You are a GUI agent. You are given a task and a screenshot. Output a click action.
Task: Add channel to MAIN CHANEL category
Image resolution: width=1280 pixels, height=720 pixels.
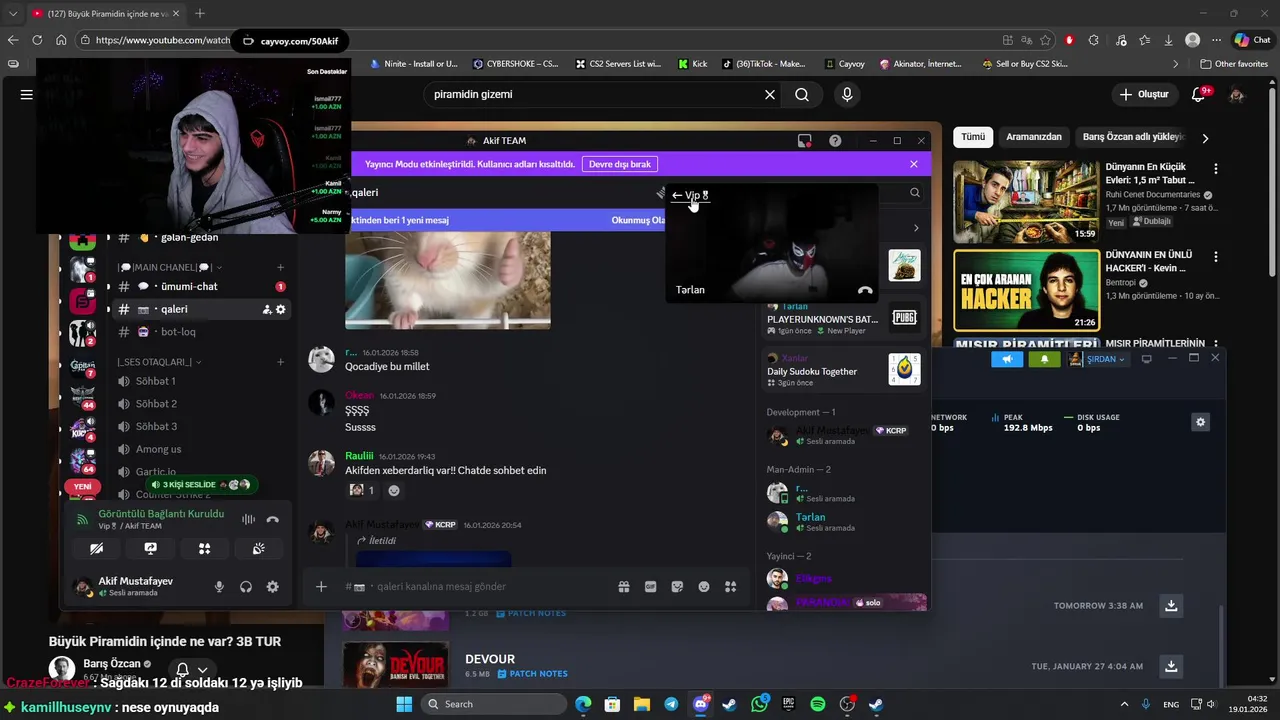coord(281,267)
